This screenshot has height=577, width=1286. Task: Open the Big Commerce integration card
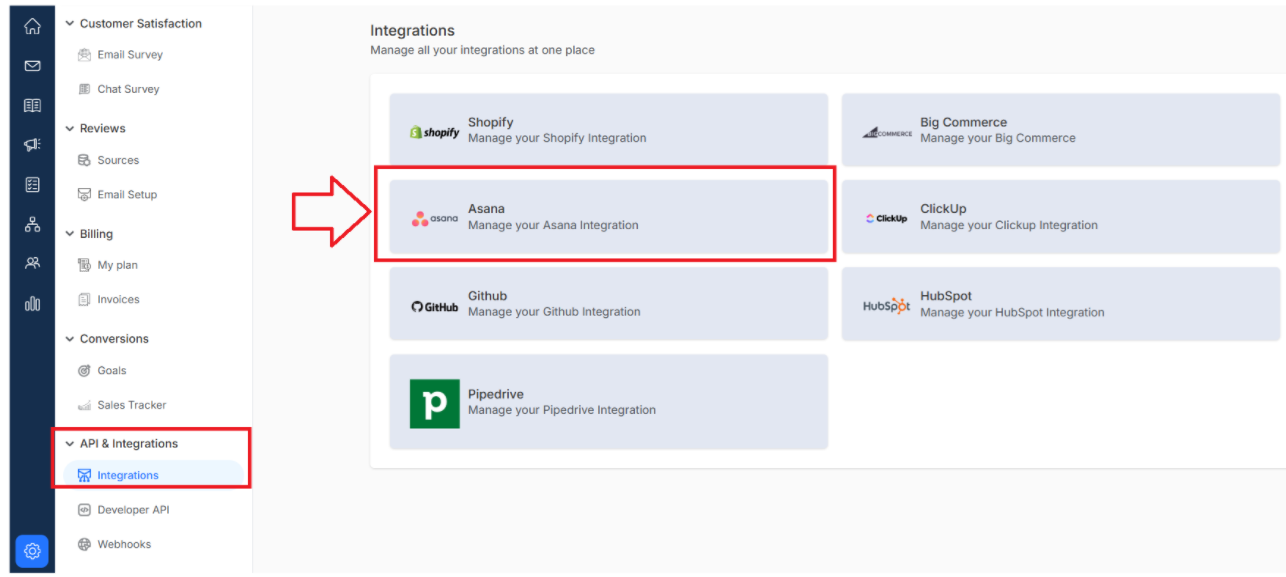(1061, 130)
